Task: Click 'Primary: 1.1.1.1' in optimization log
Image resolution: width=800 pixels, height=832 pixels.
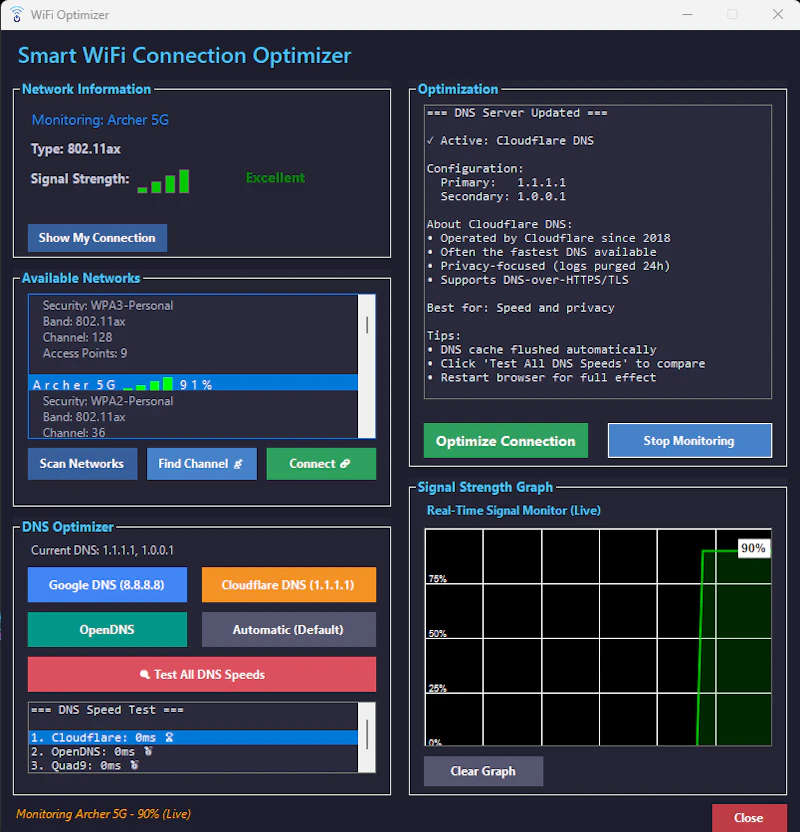Action: (x=503, y=183)
